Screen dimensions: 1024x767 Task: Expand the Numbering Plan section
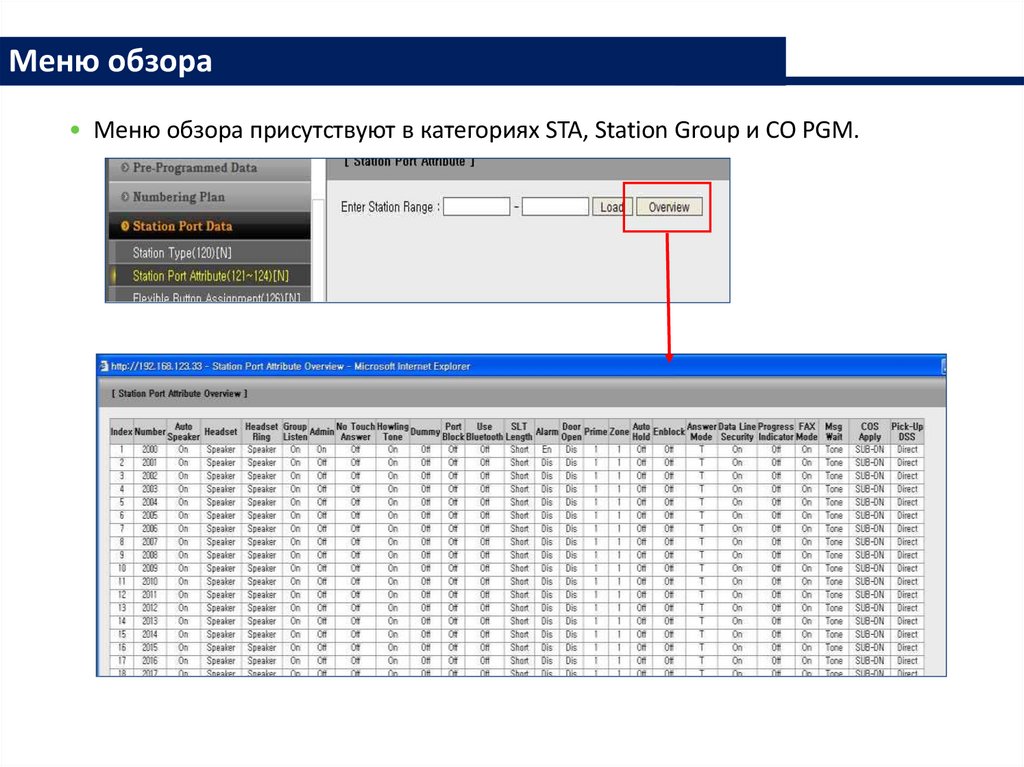pyautogui.click(x=179, y=197)
